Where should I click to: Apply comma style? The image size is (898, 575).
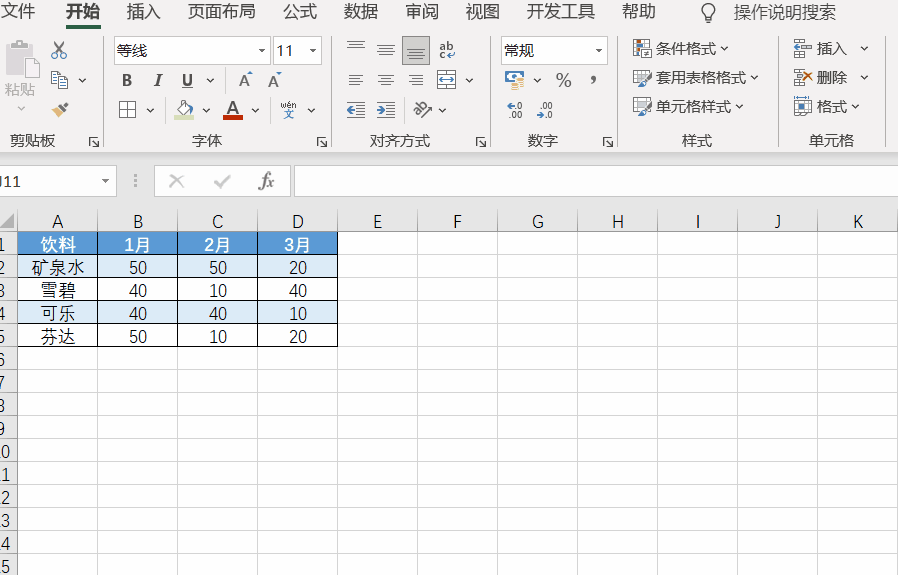pos(593,80)
